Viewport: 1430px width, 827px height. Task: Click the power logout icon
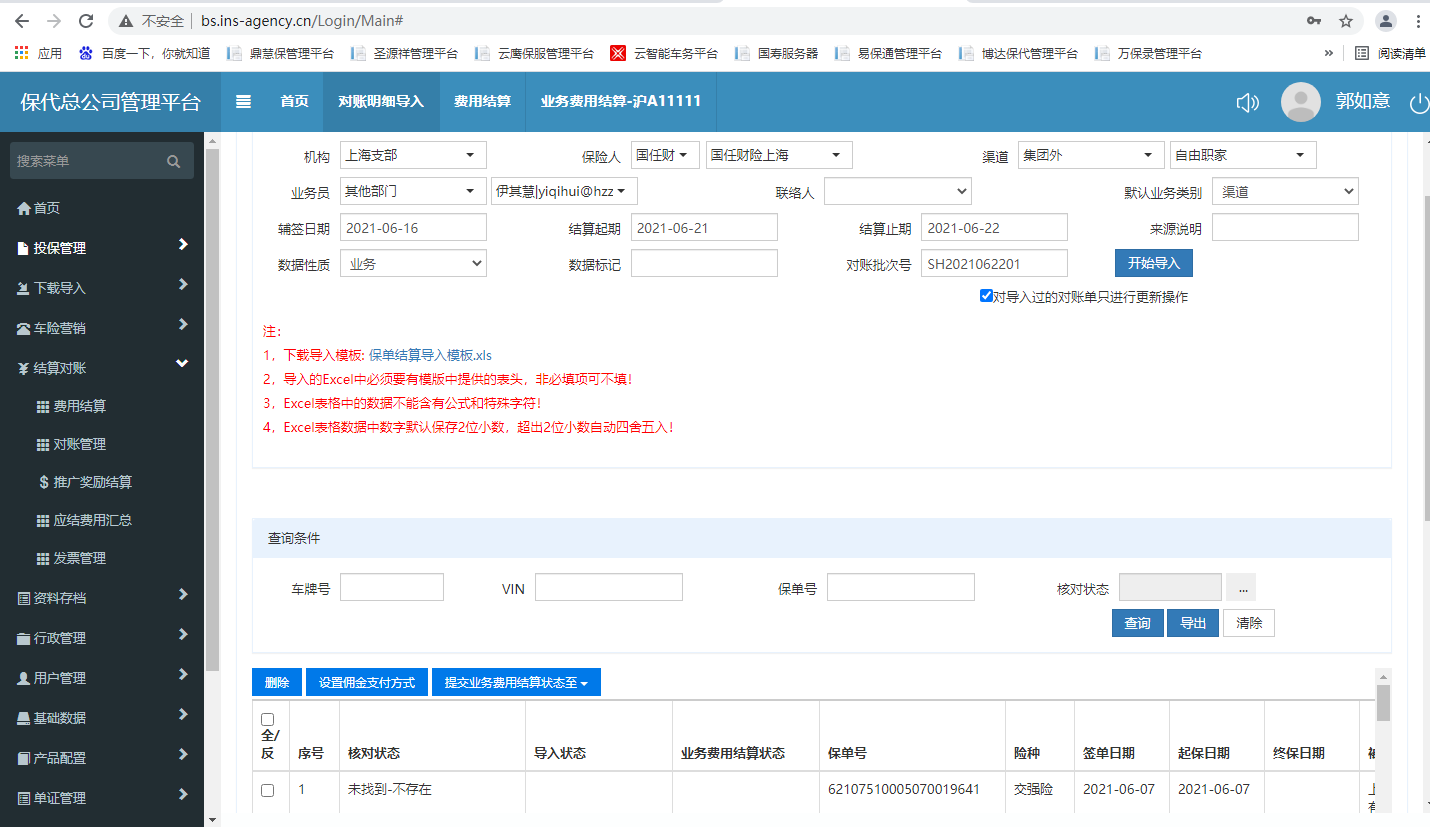tap(1418, 102)
